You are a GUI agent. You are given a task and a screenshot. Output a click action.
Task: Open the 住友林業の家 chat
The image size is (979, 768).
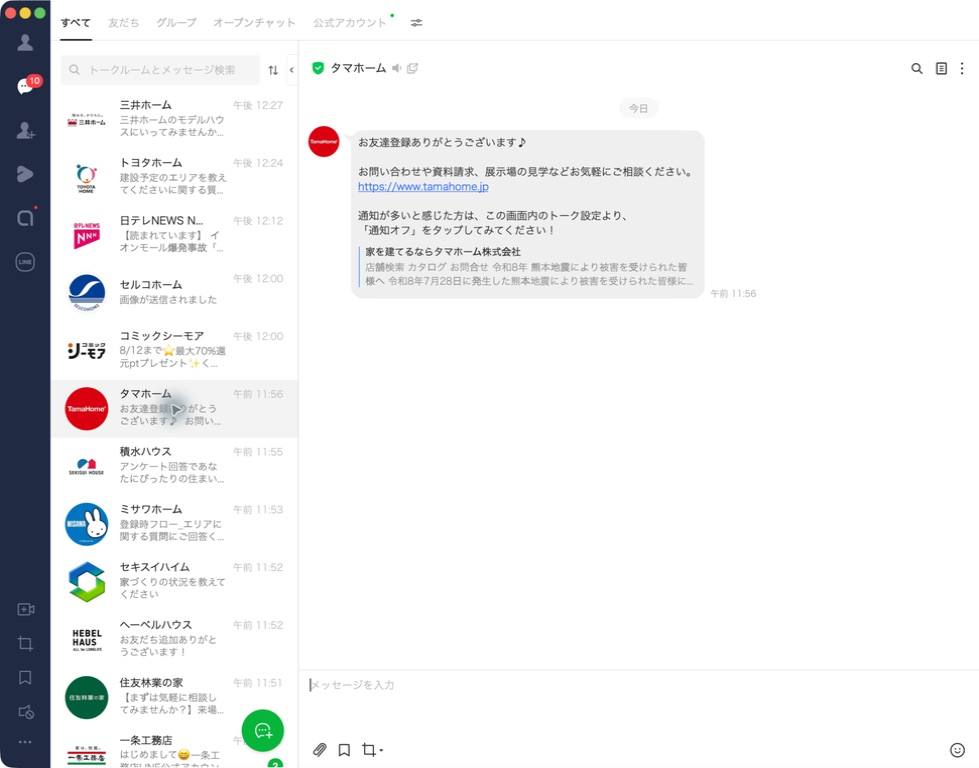coord(174,696)
